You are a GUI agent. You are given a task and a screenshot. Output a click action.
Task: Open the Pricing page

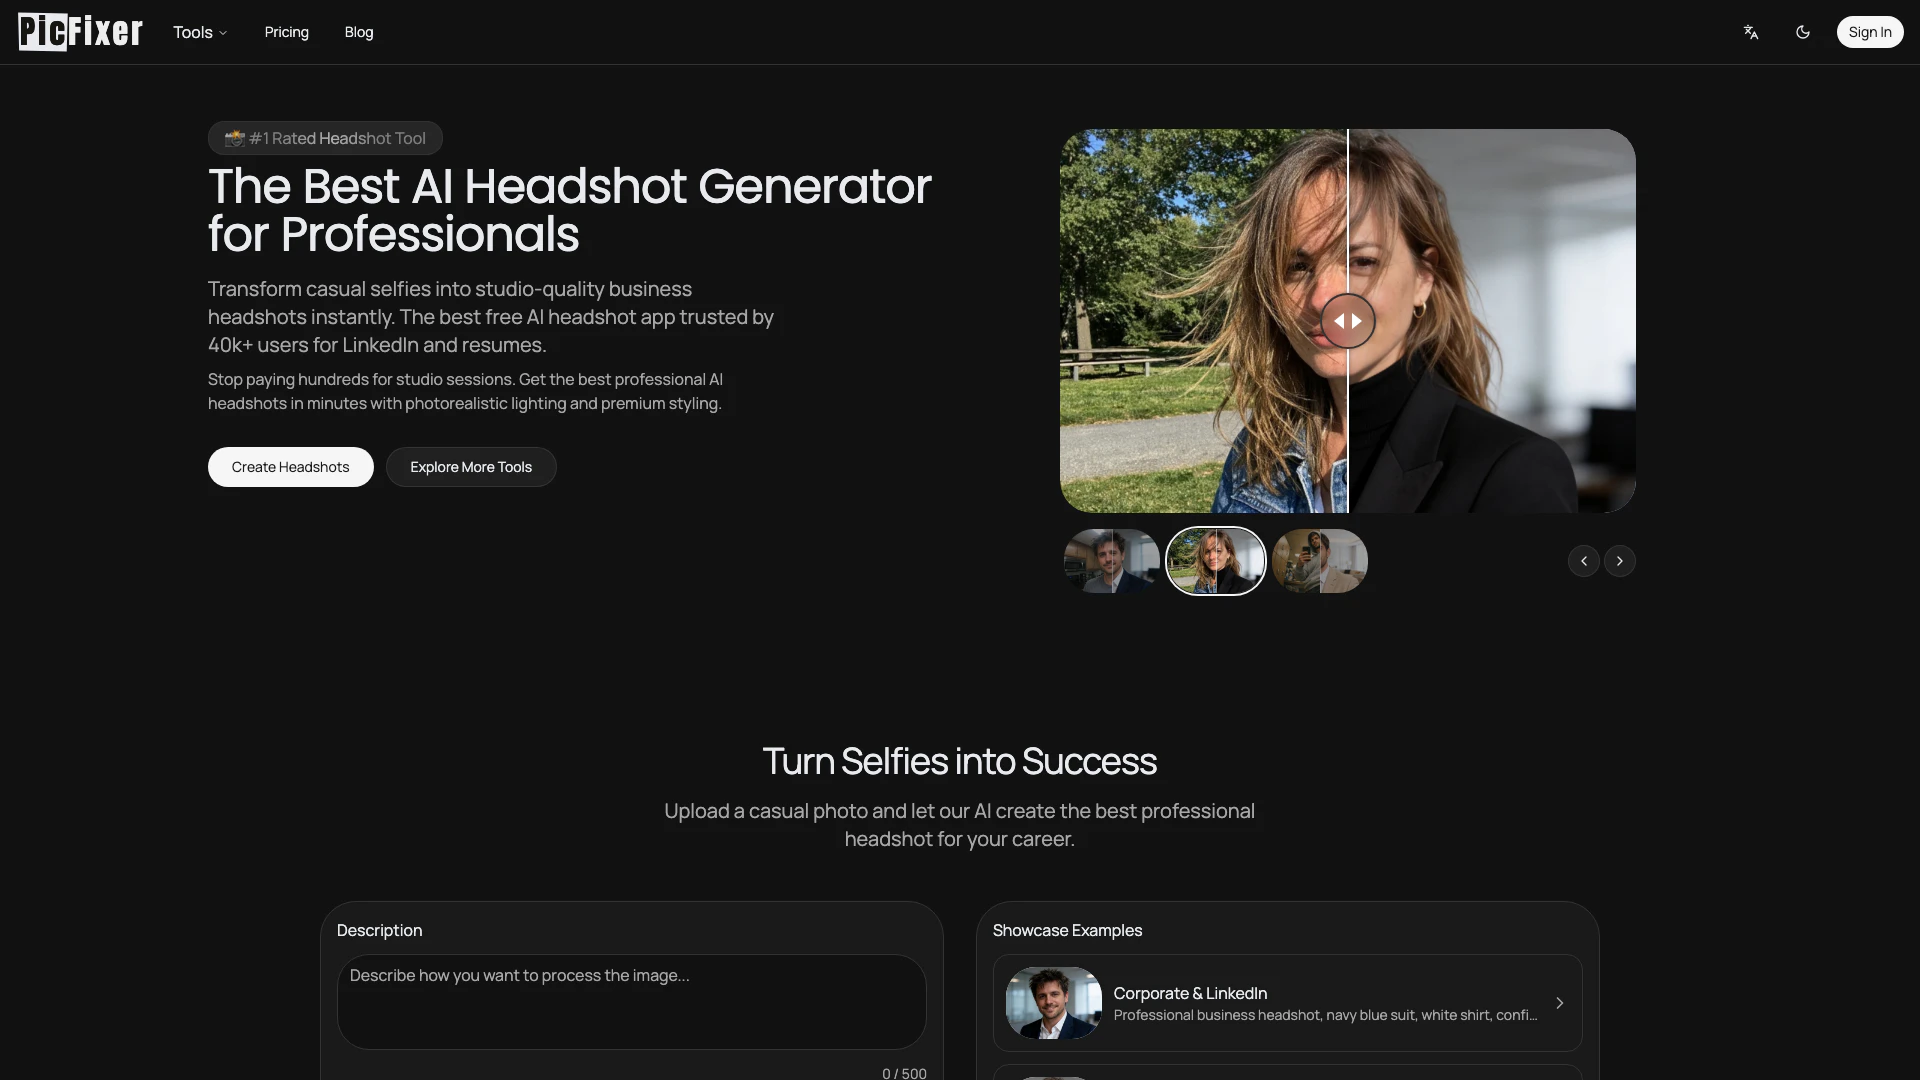[286, 32]
